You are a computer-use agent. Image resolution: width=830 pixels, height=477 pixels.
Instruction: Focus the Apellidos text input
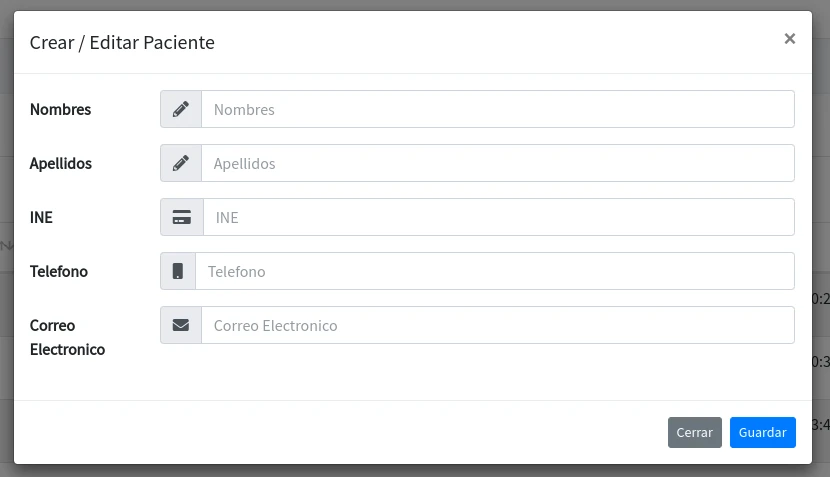click(x=498, y=163)
